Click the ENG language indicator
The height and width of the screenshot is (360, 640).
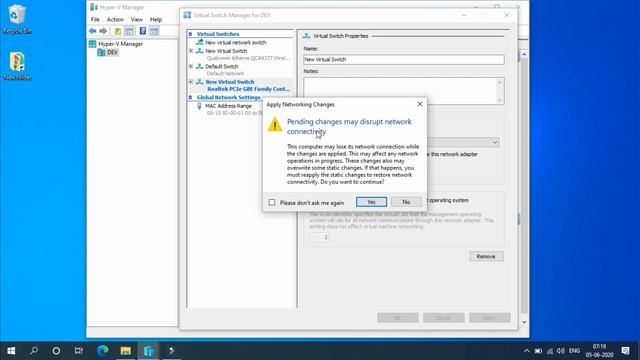click(x=574, y=351)
